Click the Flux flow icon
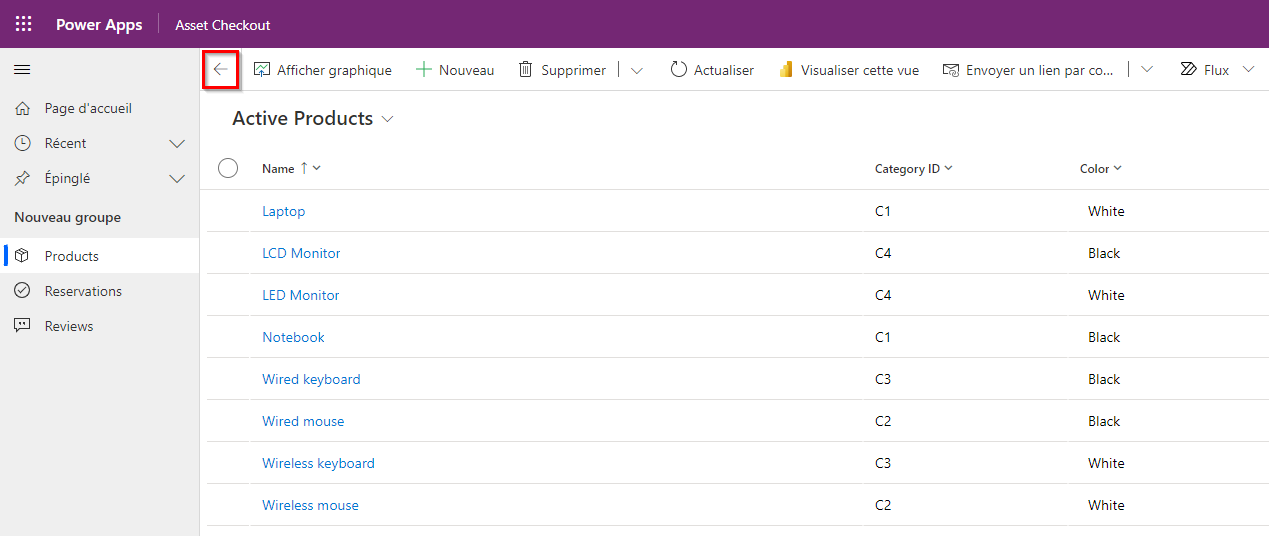1269x536 pixels. point(1188,70)
